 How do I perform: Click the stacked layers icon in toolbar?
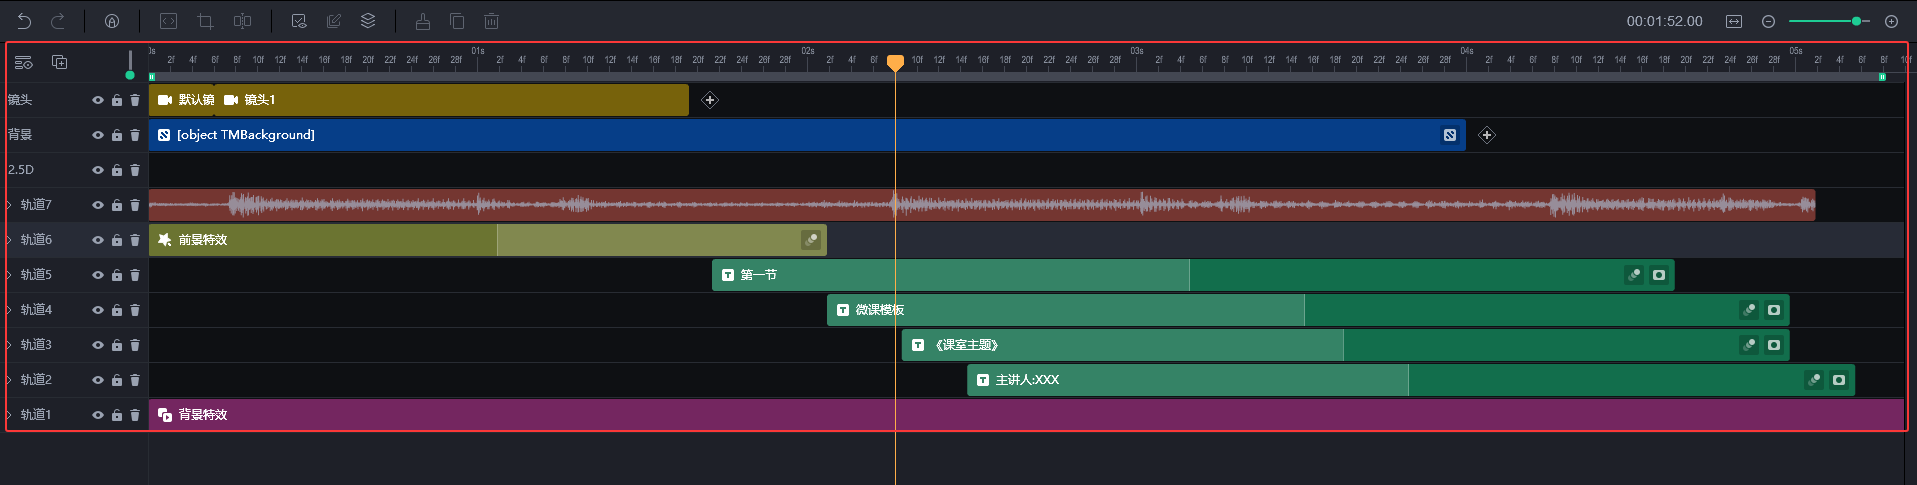click(368, 21)
